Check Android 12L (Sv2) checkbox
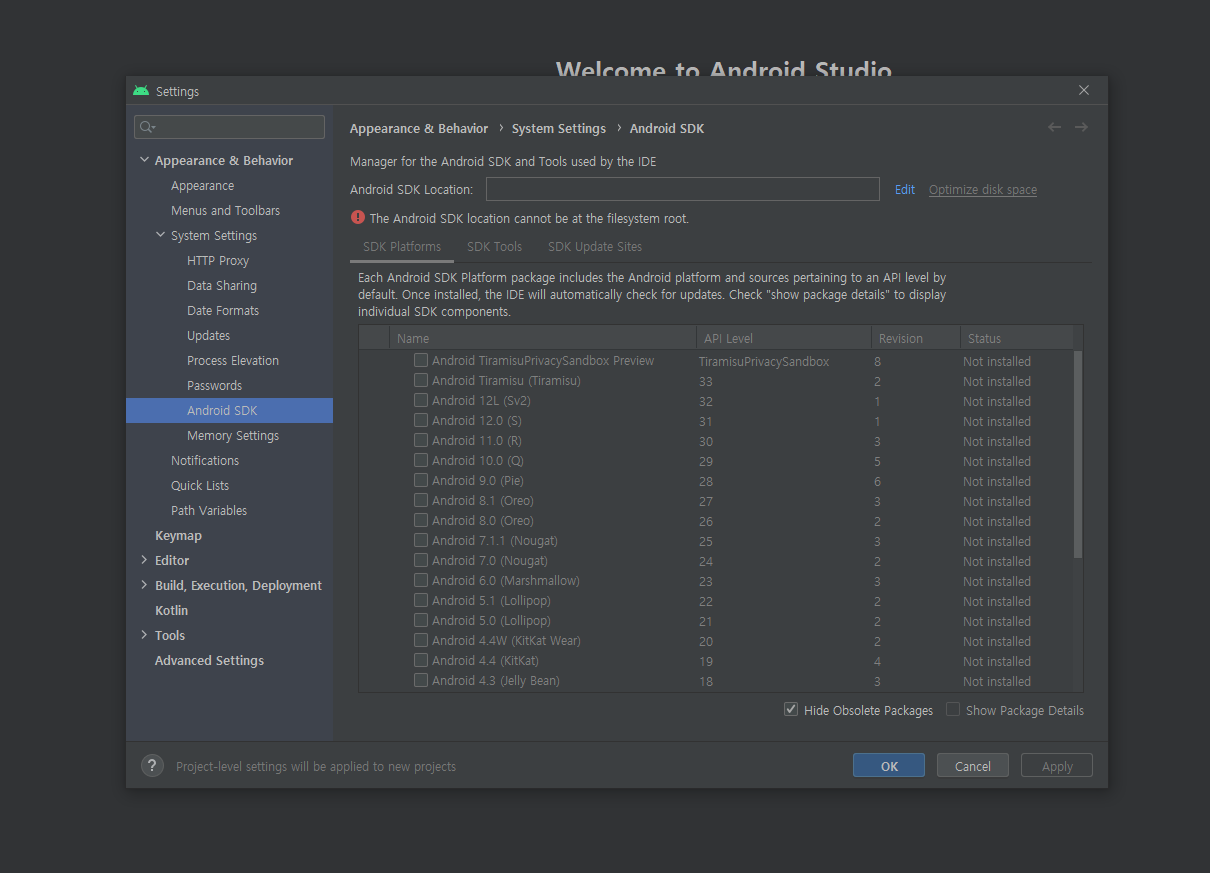 click(421, 400)
